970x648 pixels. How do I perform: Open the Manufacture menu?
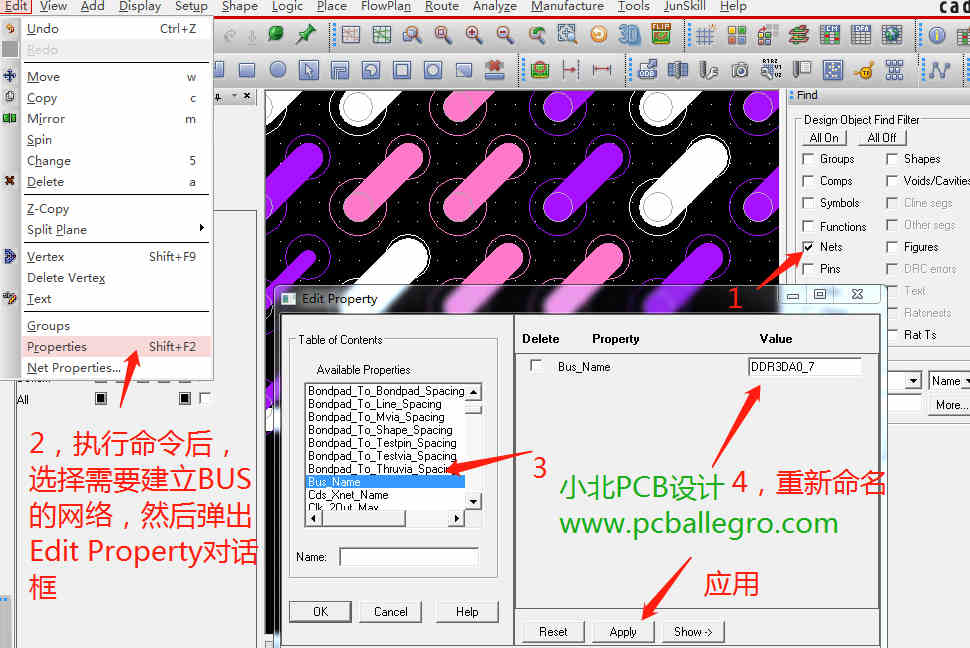[567, 6]
